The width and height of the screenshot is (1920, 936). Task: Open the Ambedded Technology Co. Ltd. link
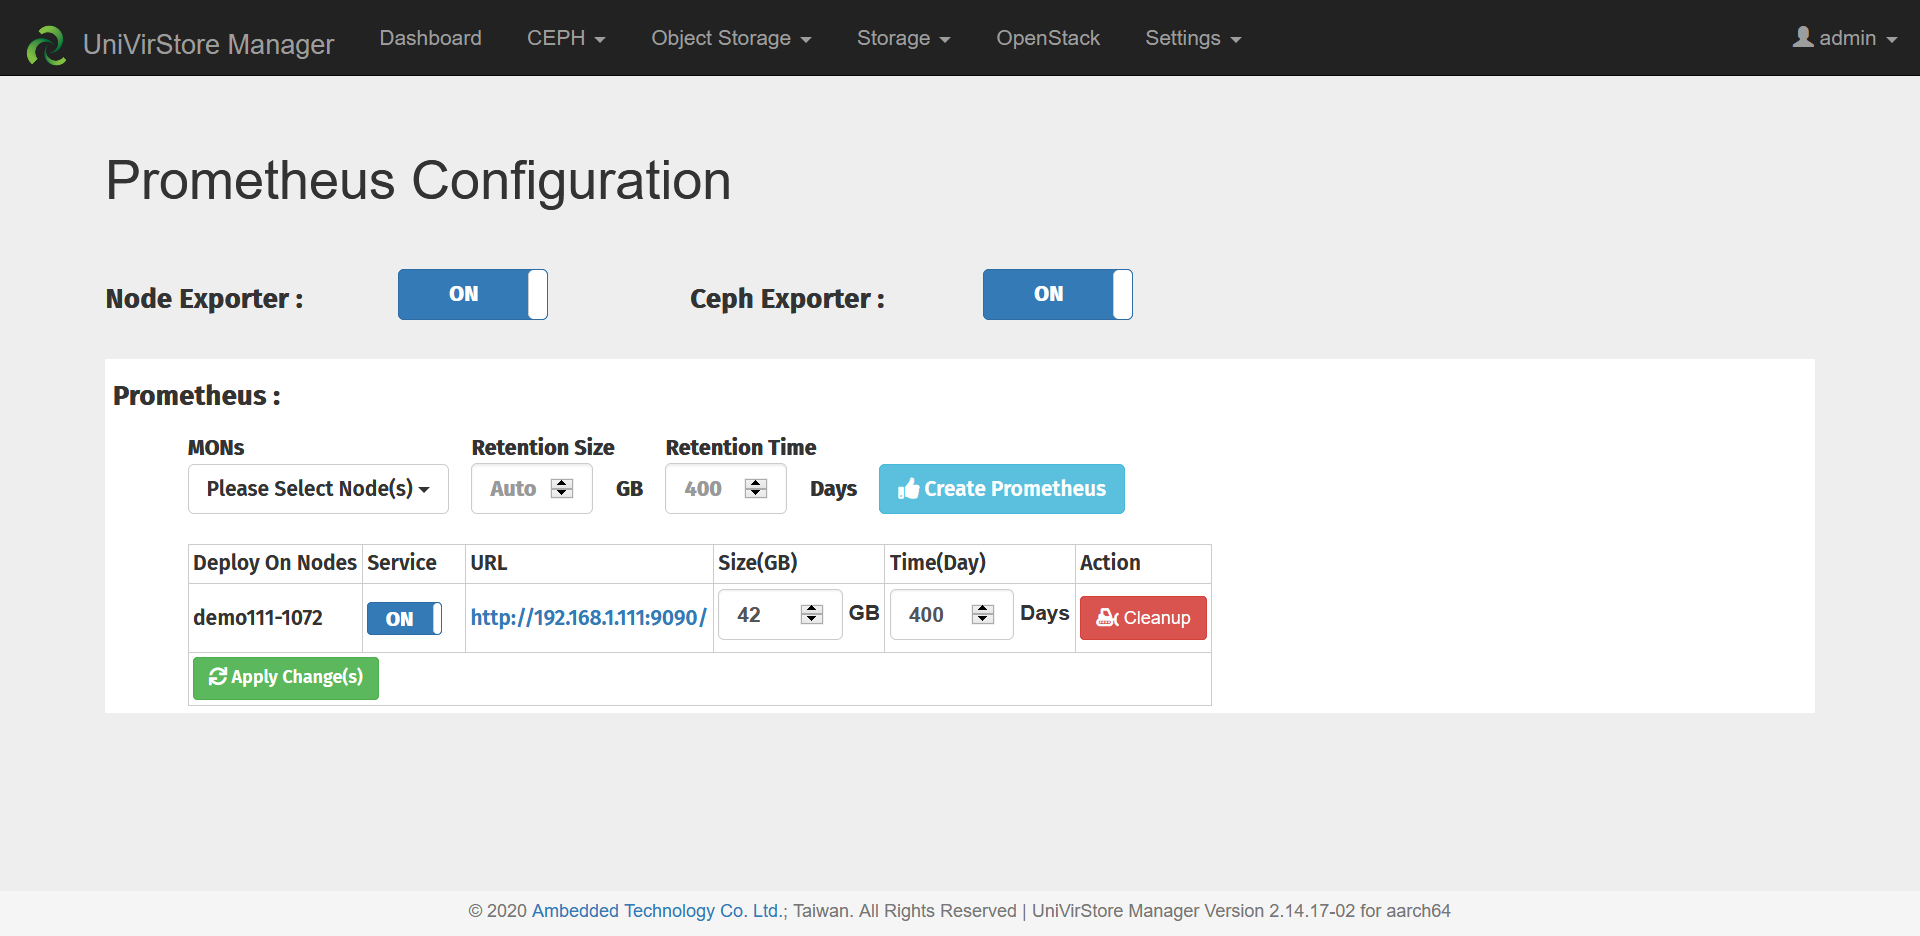[657, 911]
